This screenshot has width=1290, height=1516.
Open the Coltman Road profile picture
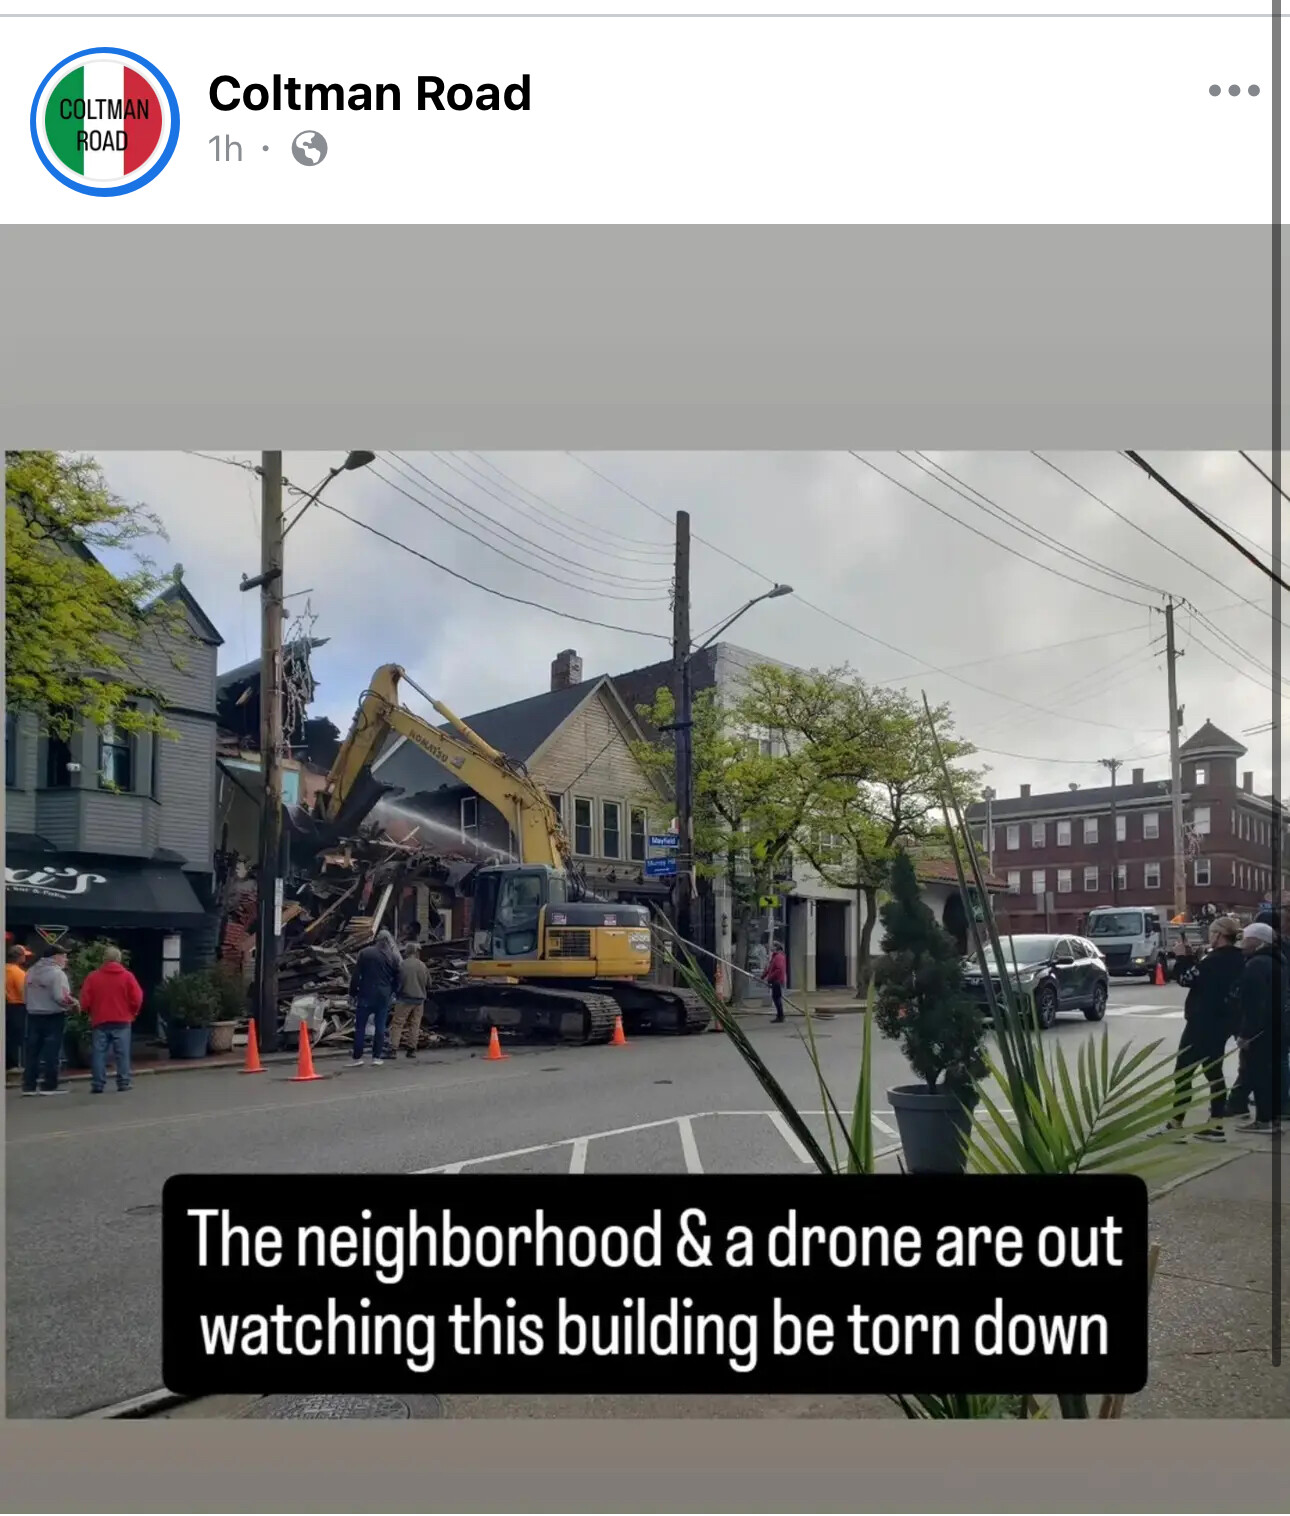(105, 122)
